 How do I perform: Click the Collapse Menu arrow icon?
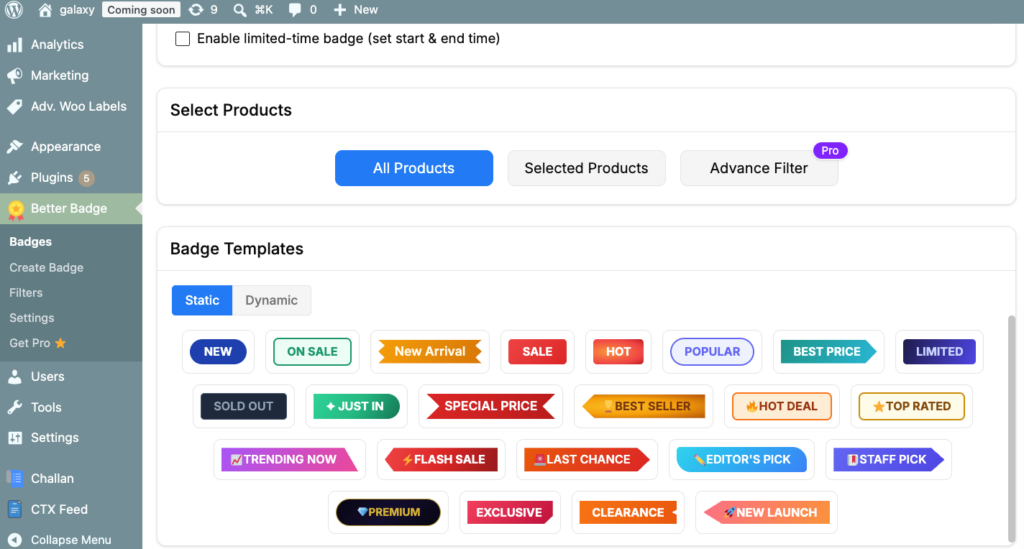pyautogui.click(x=15, y=540)
